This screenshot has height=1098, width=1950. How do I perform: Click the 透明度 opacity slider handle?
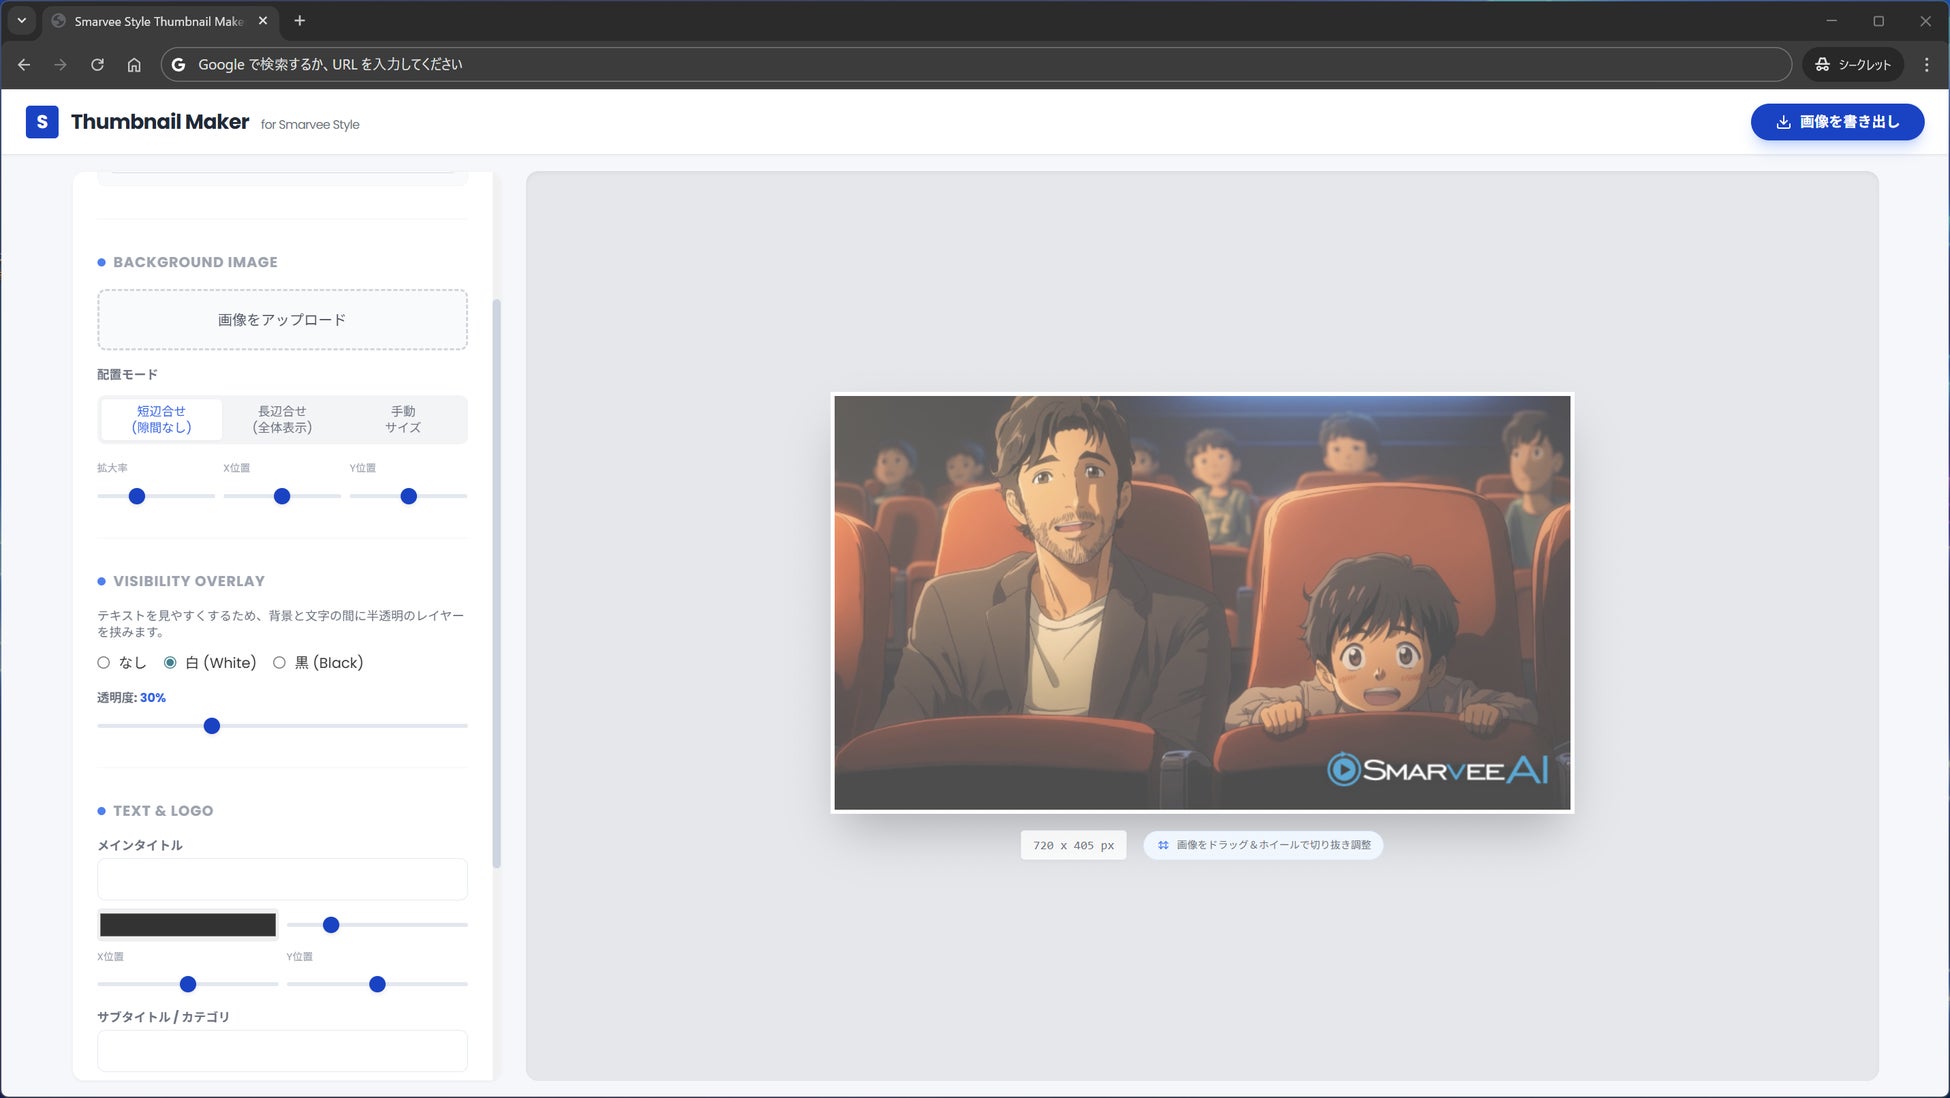[x=212, y=726]
